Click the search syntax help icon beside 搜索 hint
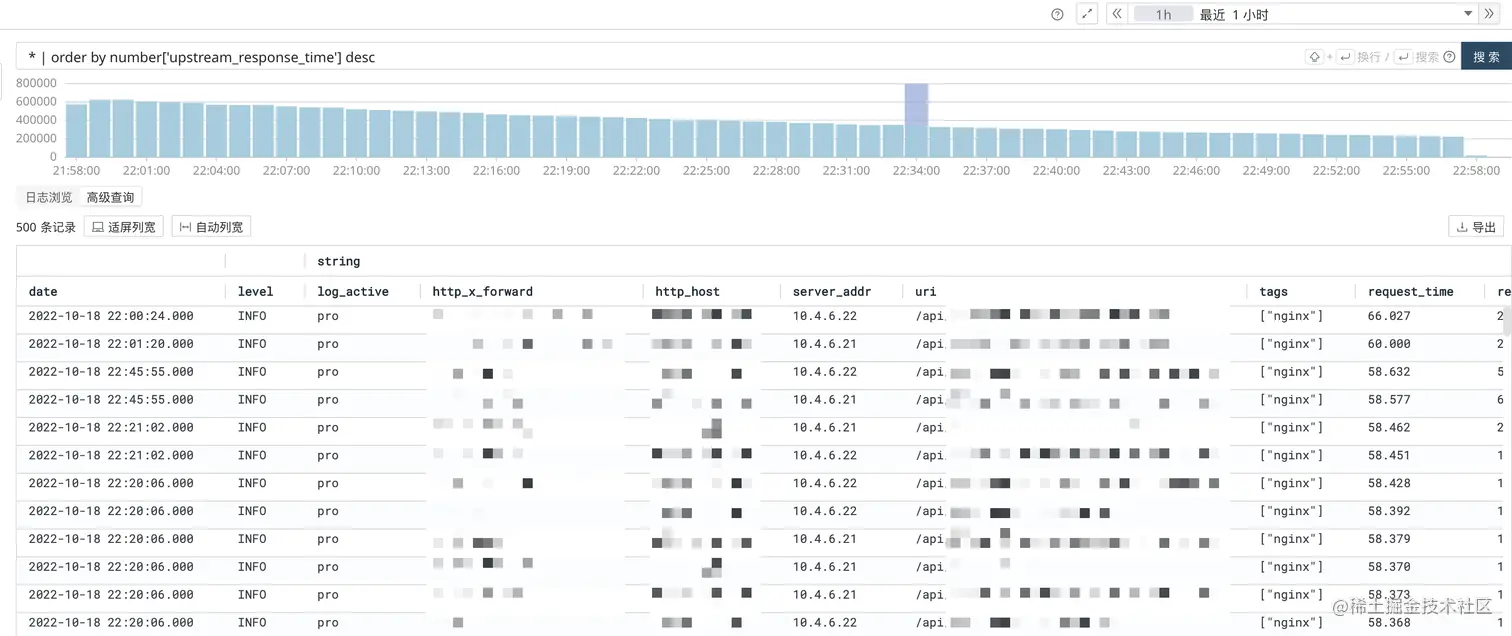The width and height of the screenshot is (1512, 636). tap(1449, 57)
